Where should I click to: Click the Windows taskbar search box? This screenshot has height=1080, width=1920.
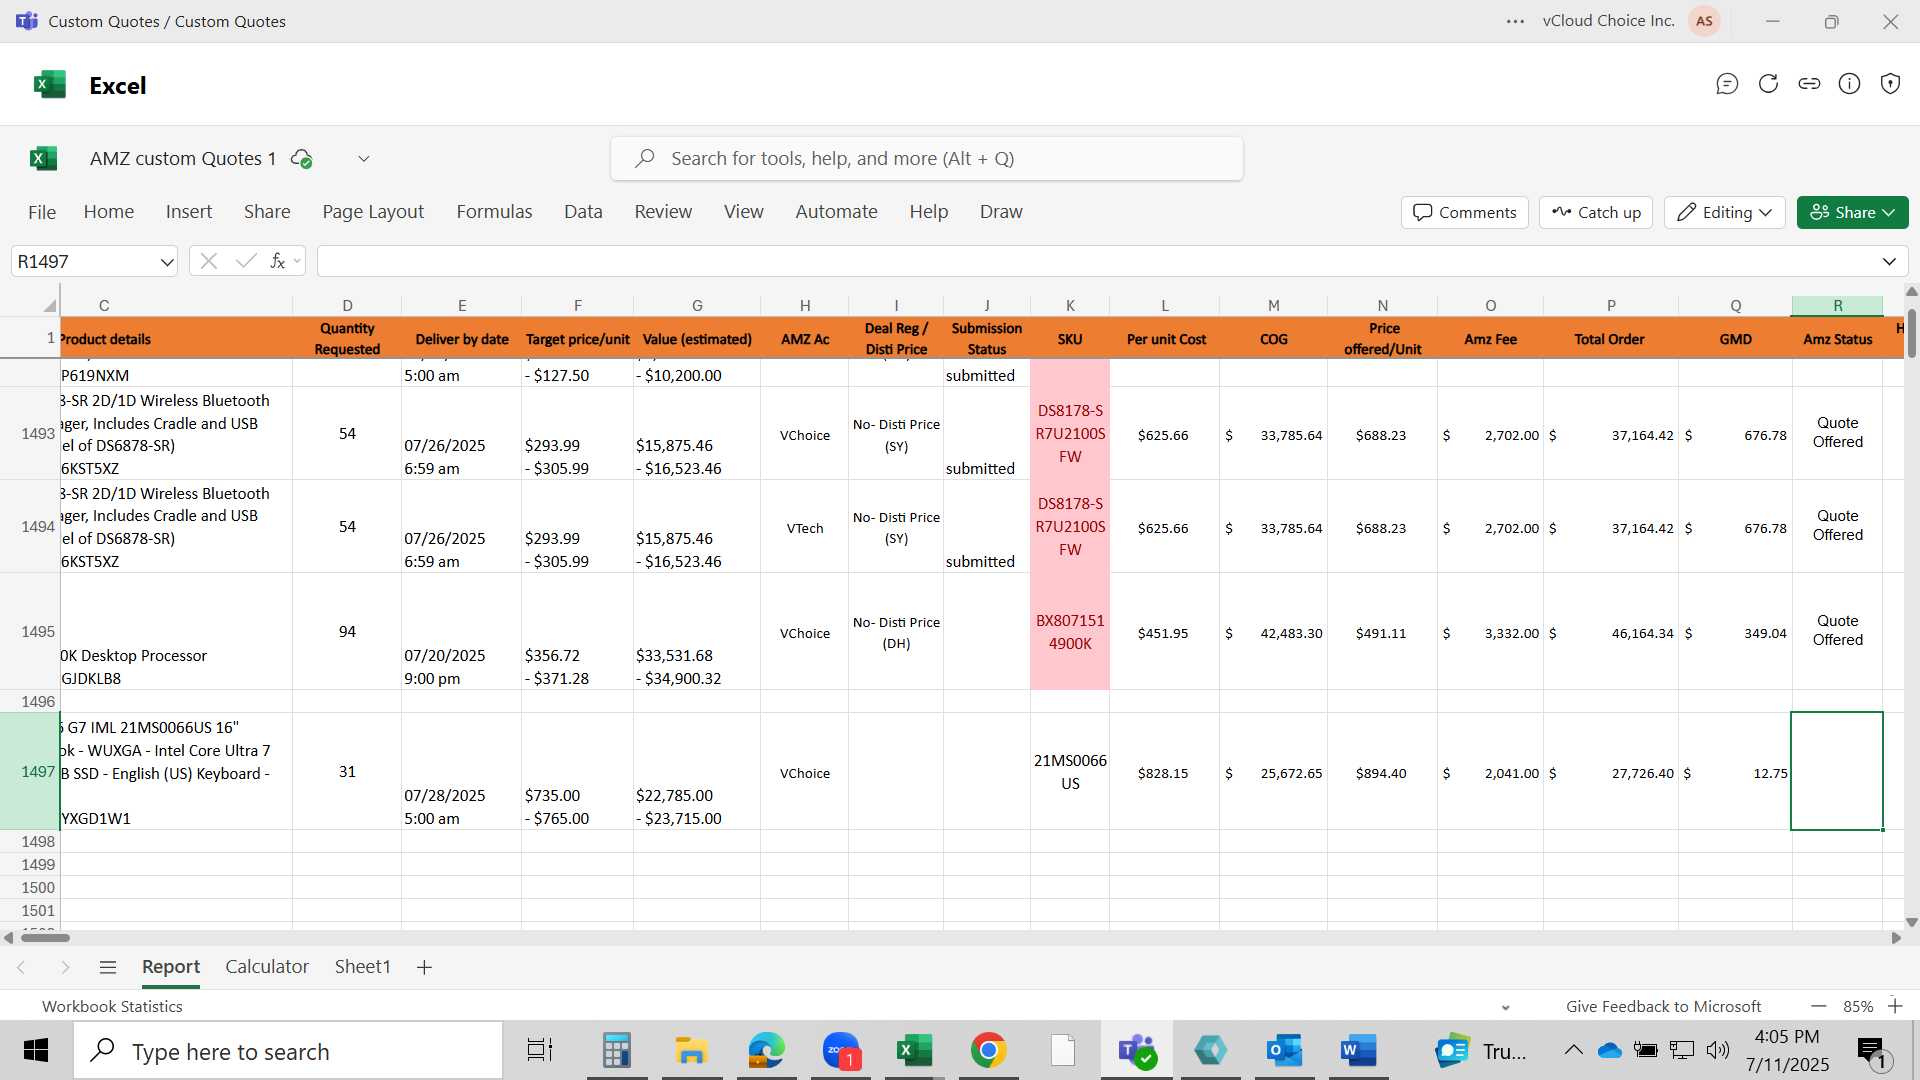288,1051
